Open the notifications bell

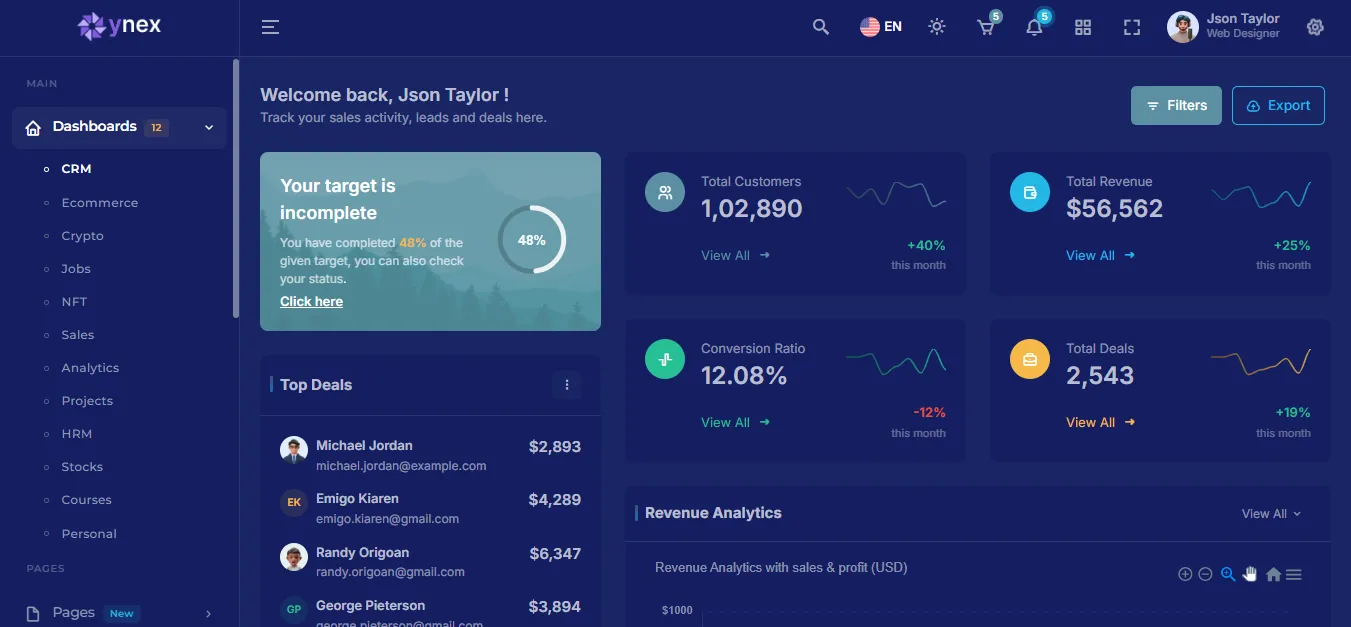point(1033,27)
